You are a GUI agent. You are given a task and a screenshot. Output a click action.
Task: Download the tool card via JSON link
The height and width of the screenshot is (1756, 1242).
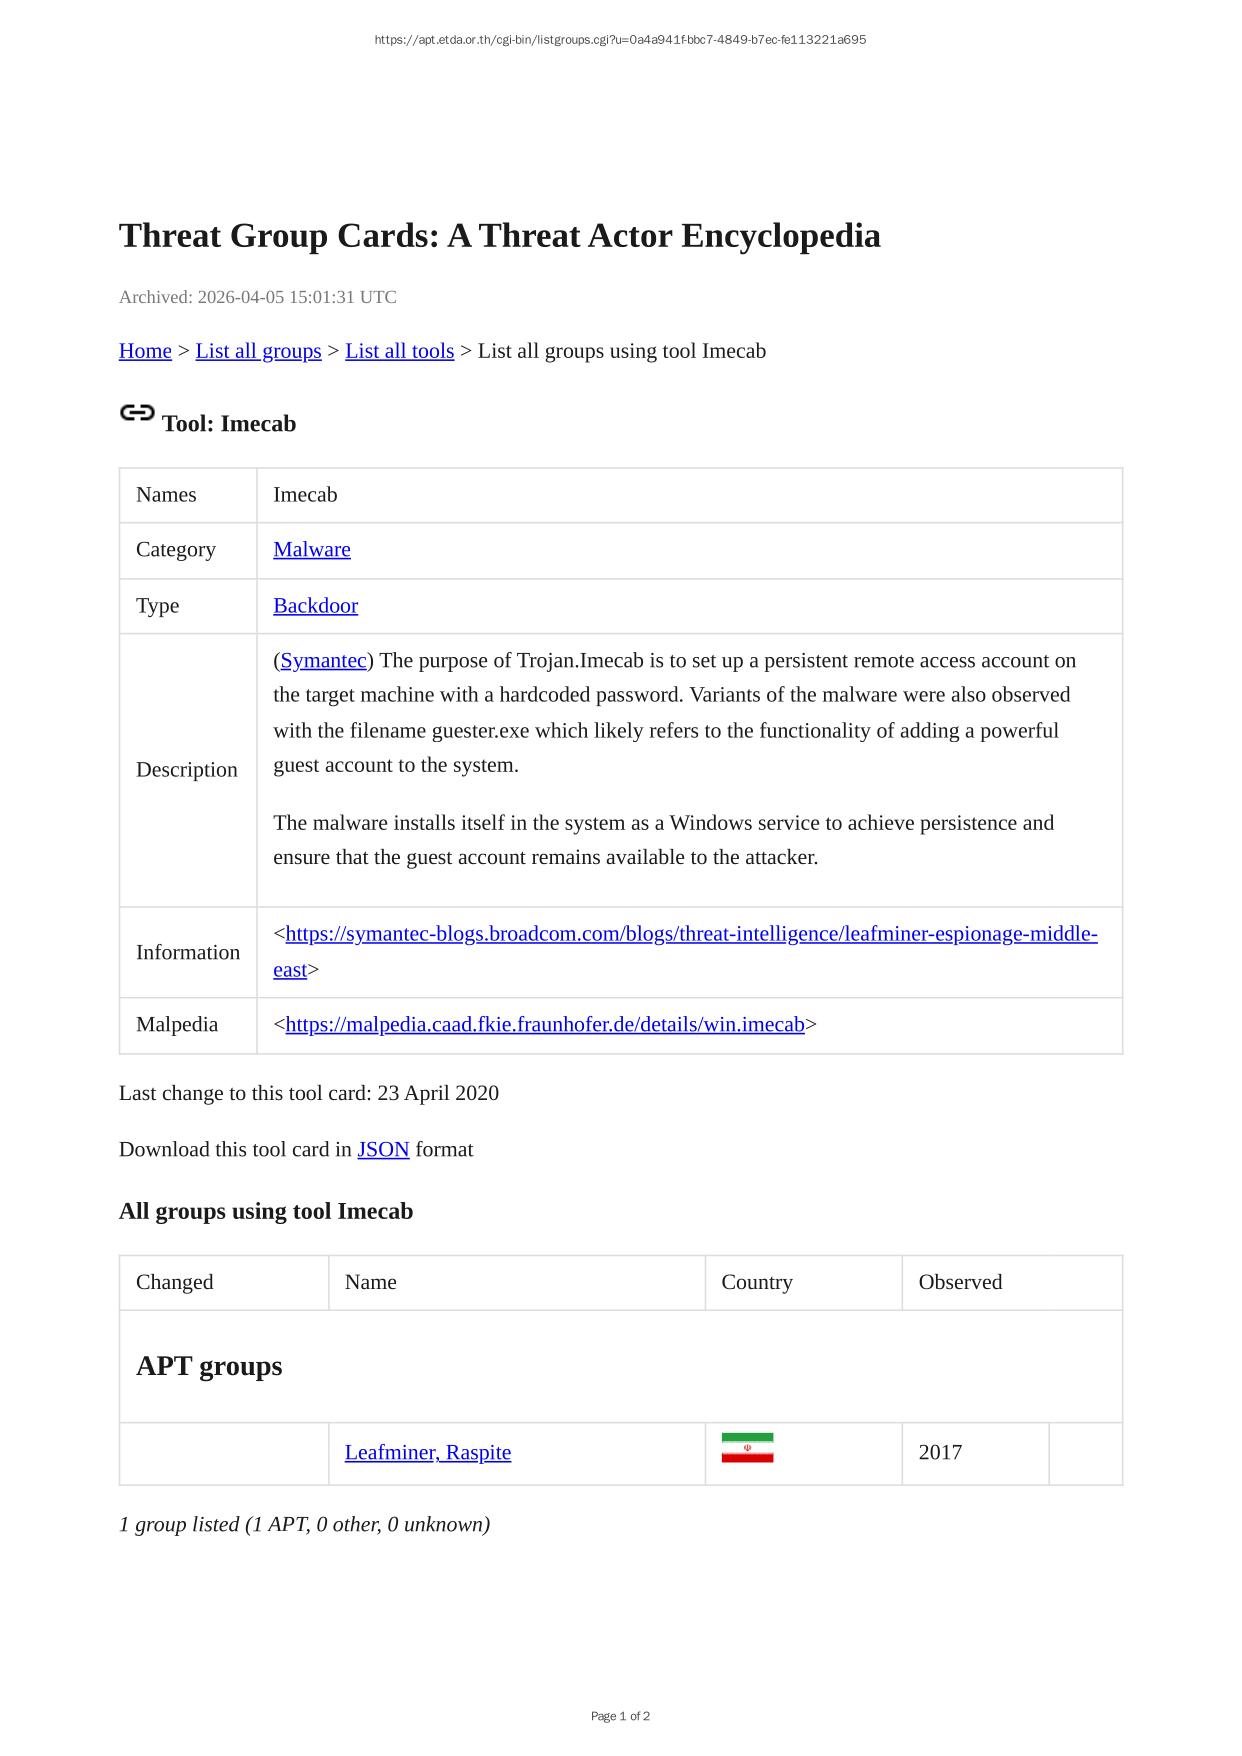(x=383, y=1150)
